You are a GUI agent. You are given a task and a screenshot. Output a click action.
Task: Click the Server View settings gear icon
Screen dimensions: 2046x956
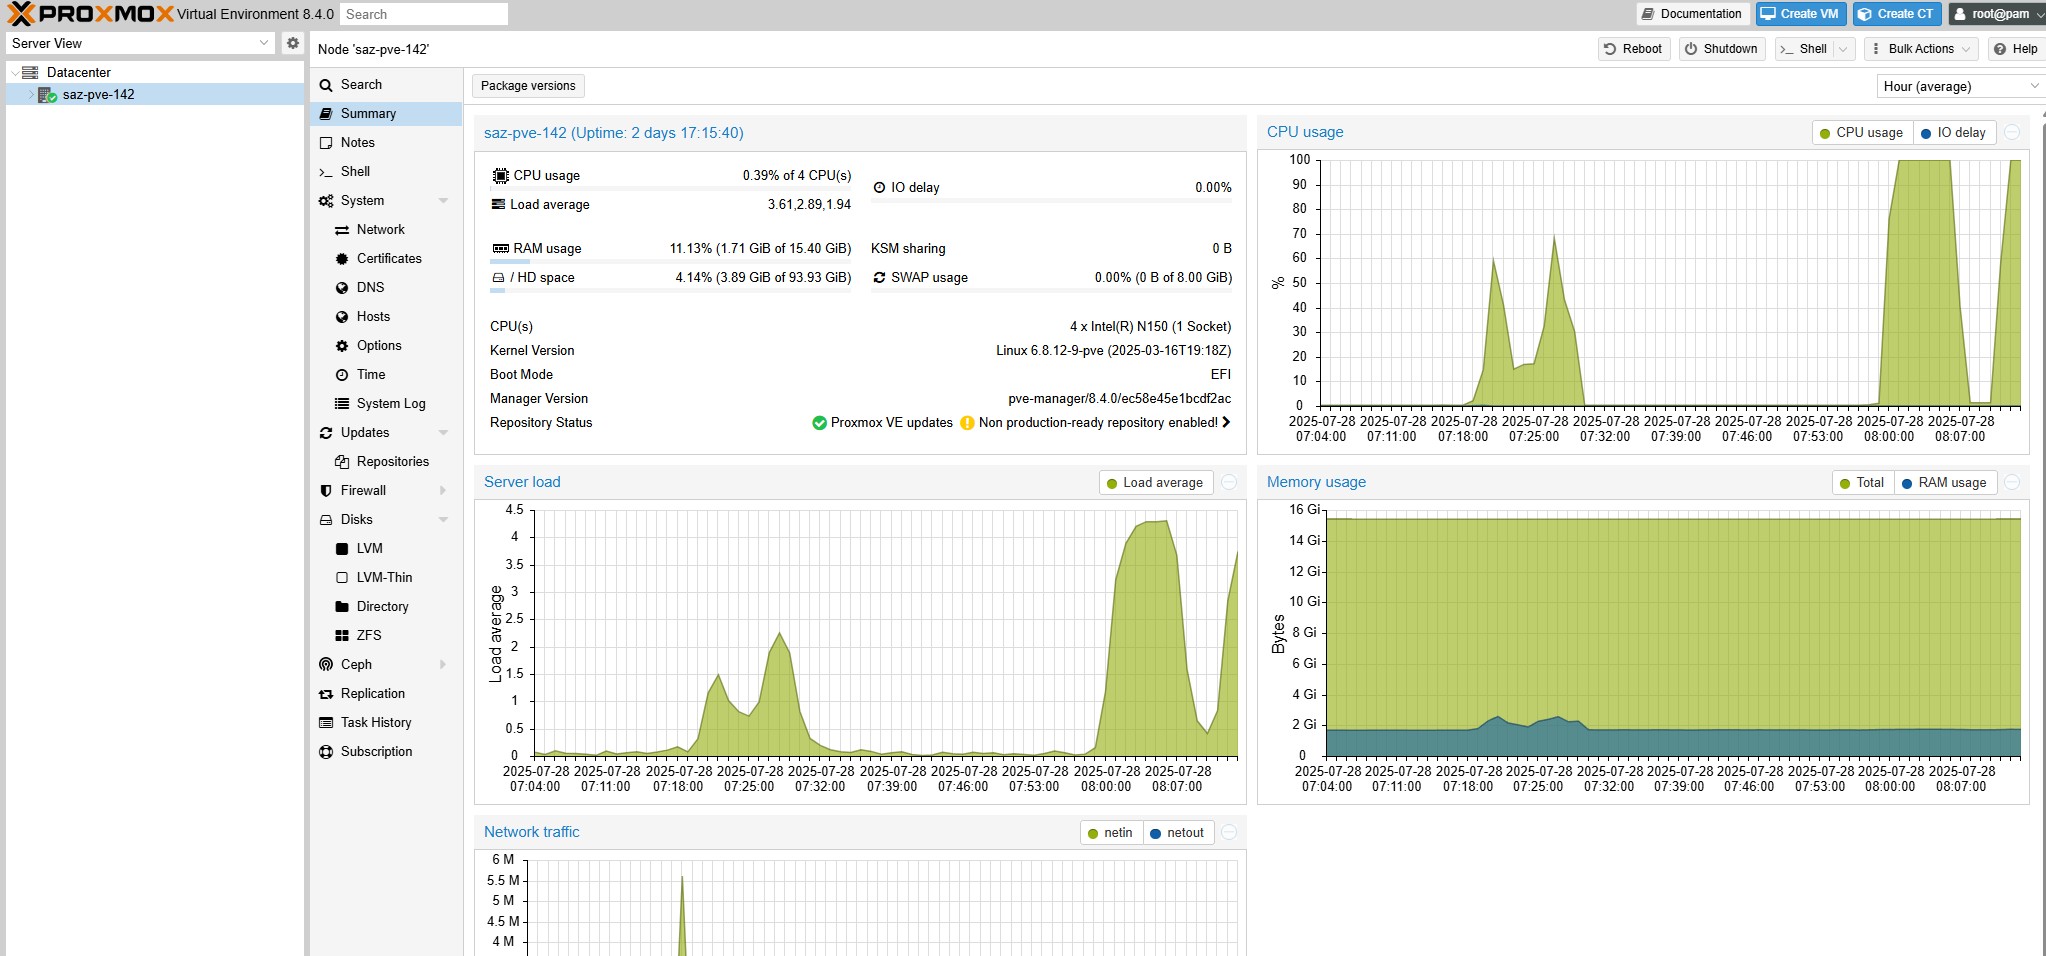292,43
